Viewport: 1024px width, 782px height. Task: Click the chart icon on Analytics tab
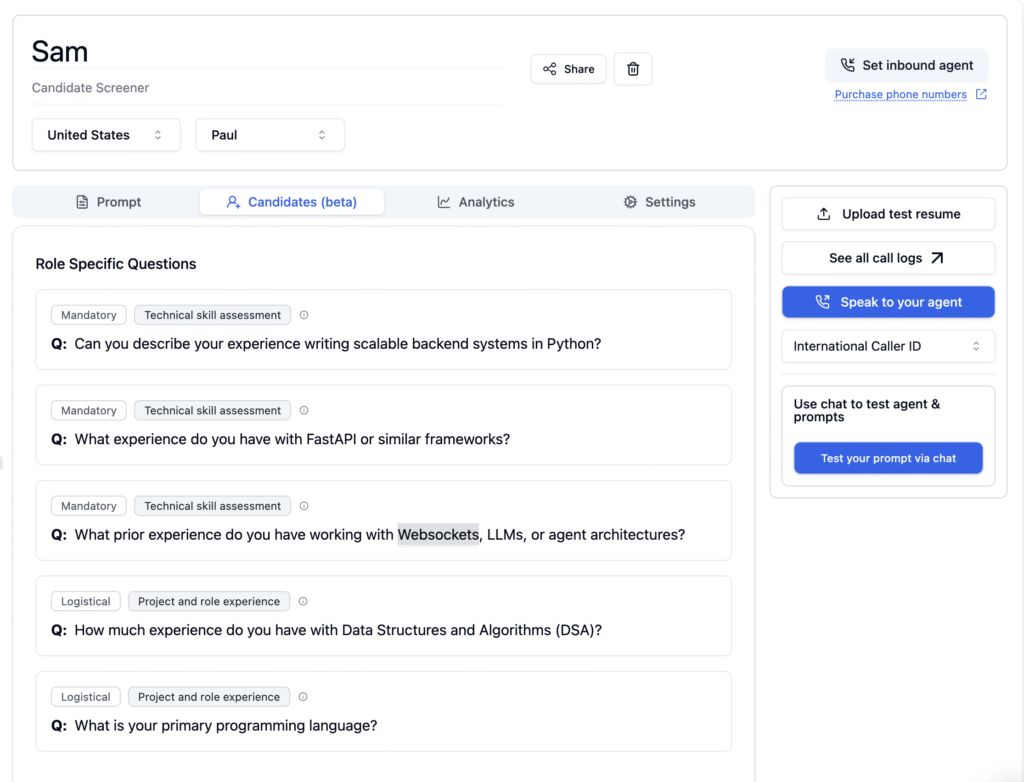point(443,202)
